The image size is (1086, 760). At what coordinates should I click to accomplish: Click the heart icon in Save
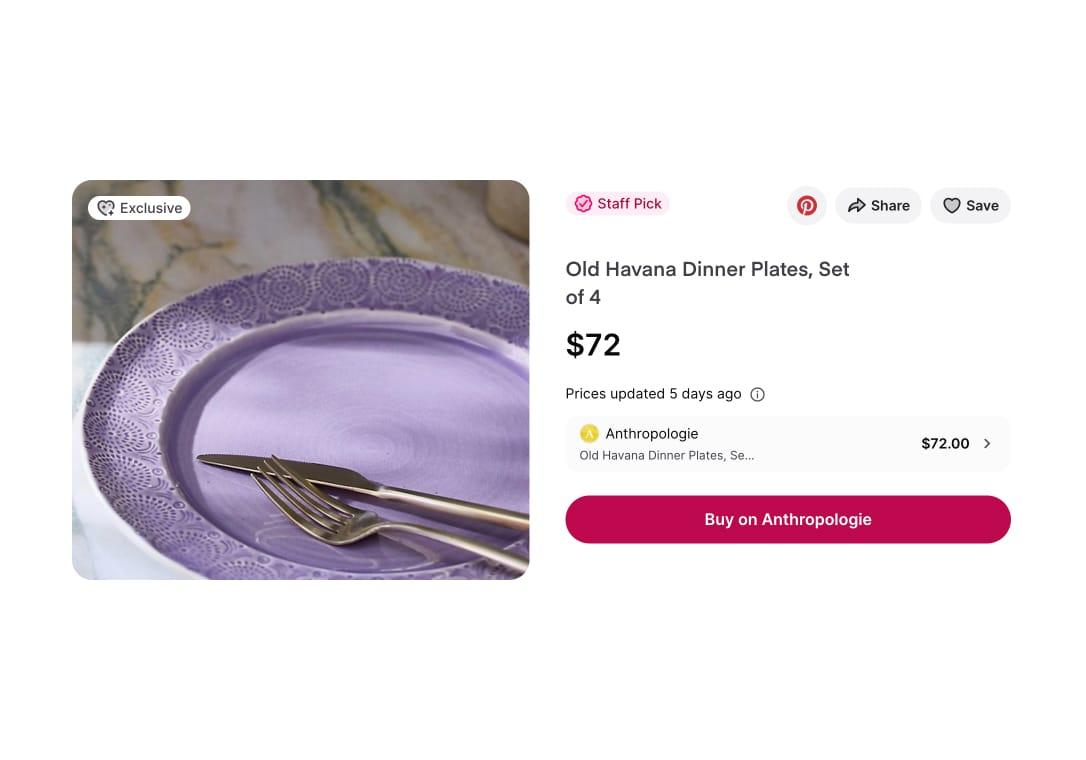952,206
